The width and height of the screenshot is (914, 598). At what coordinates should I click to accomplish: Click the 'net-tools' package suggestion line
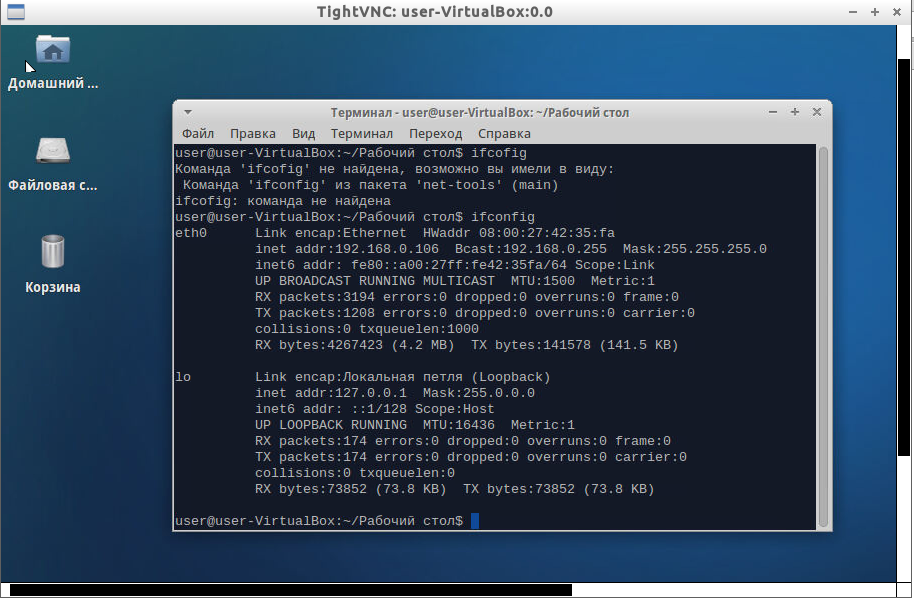click(x=371, y=185)
